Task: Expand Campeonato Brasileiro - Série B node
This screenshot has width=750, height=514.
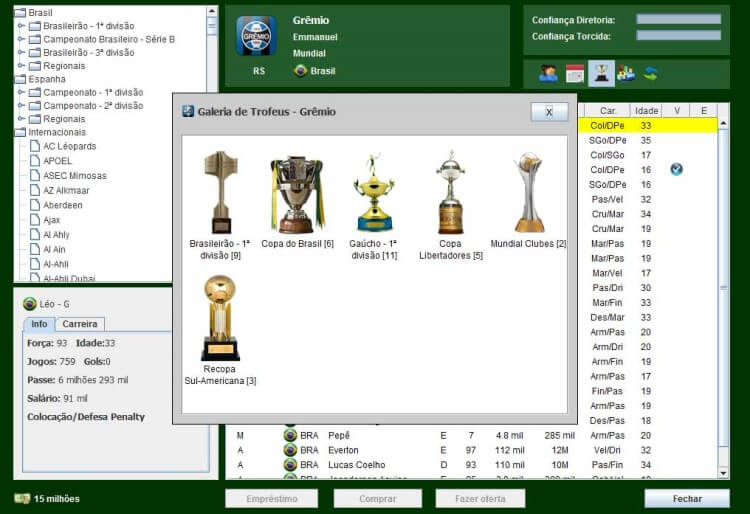Action: [x=21, y=39]
